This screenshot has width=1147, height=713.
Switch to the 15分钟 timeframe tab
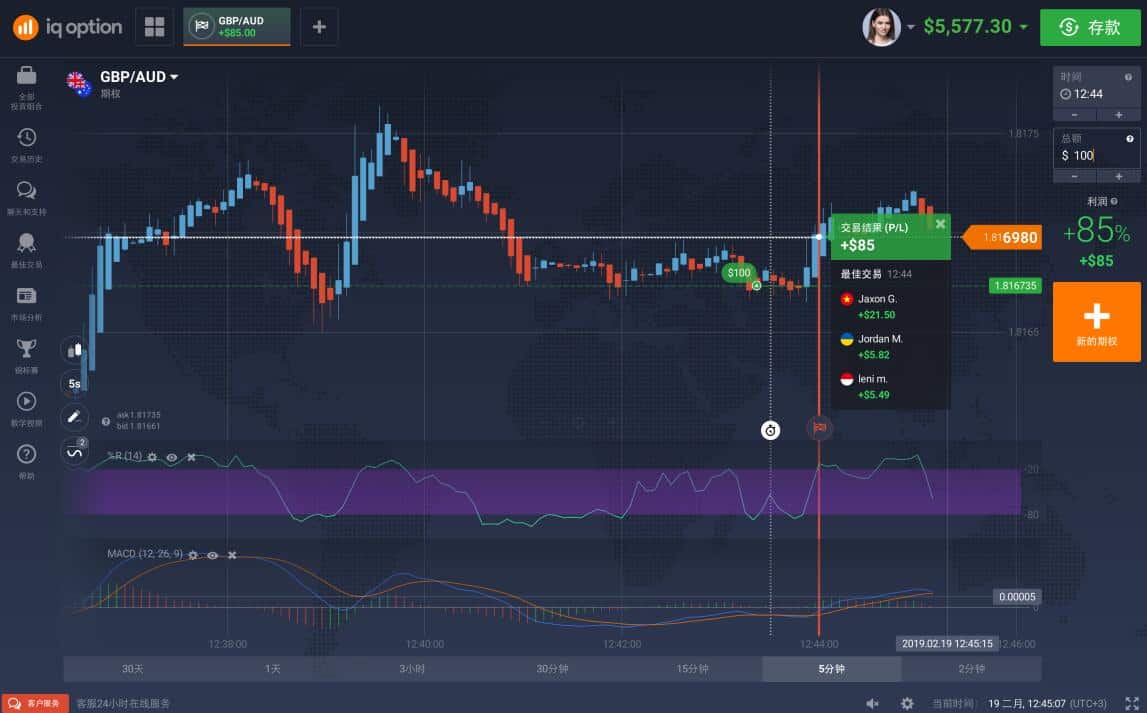coord(690,669)
